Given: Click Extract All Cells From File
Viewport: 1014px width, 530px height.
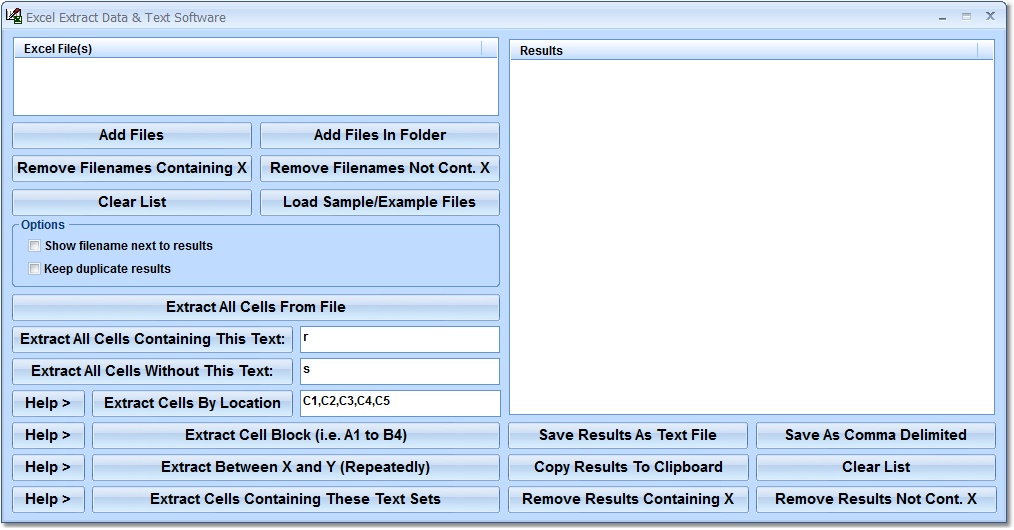Looking at the screenshot, I should point(256,307).
